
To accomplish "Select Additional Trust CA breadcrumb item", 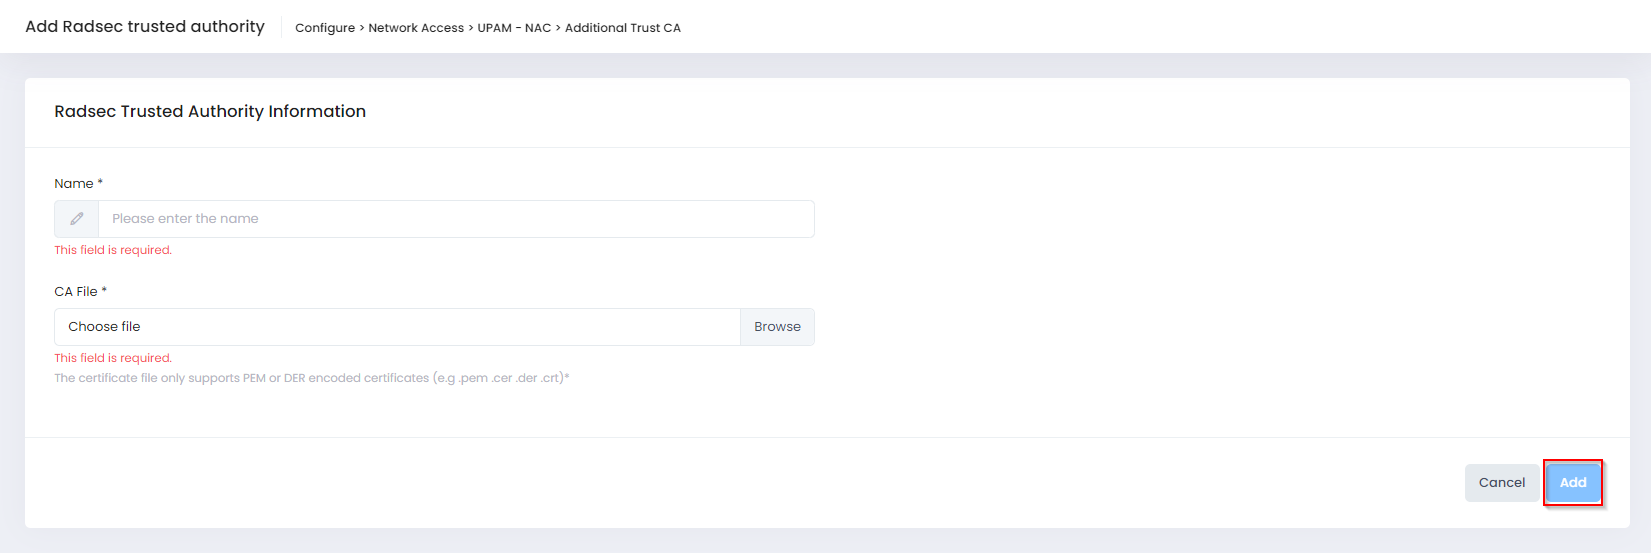I will (x=622, y=28).
